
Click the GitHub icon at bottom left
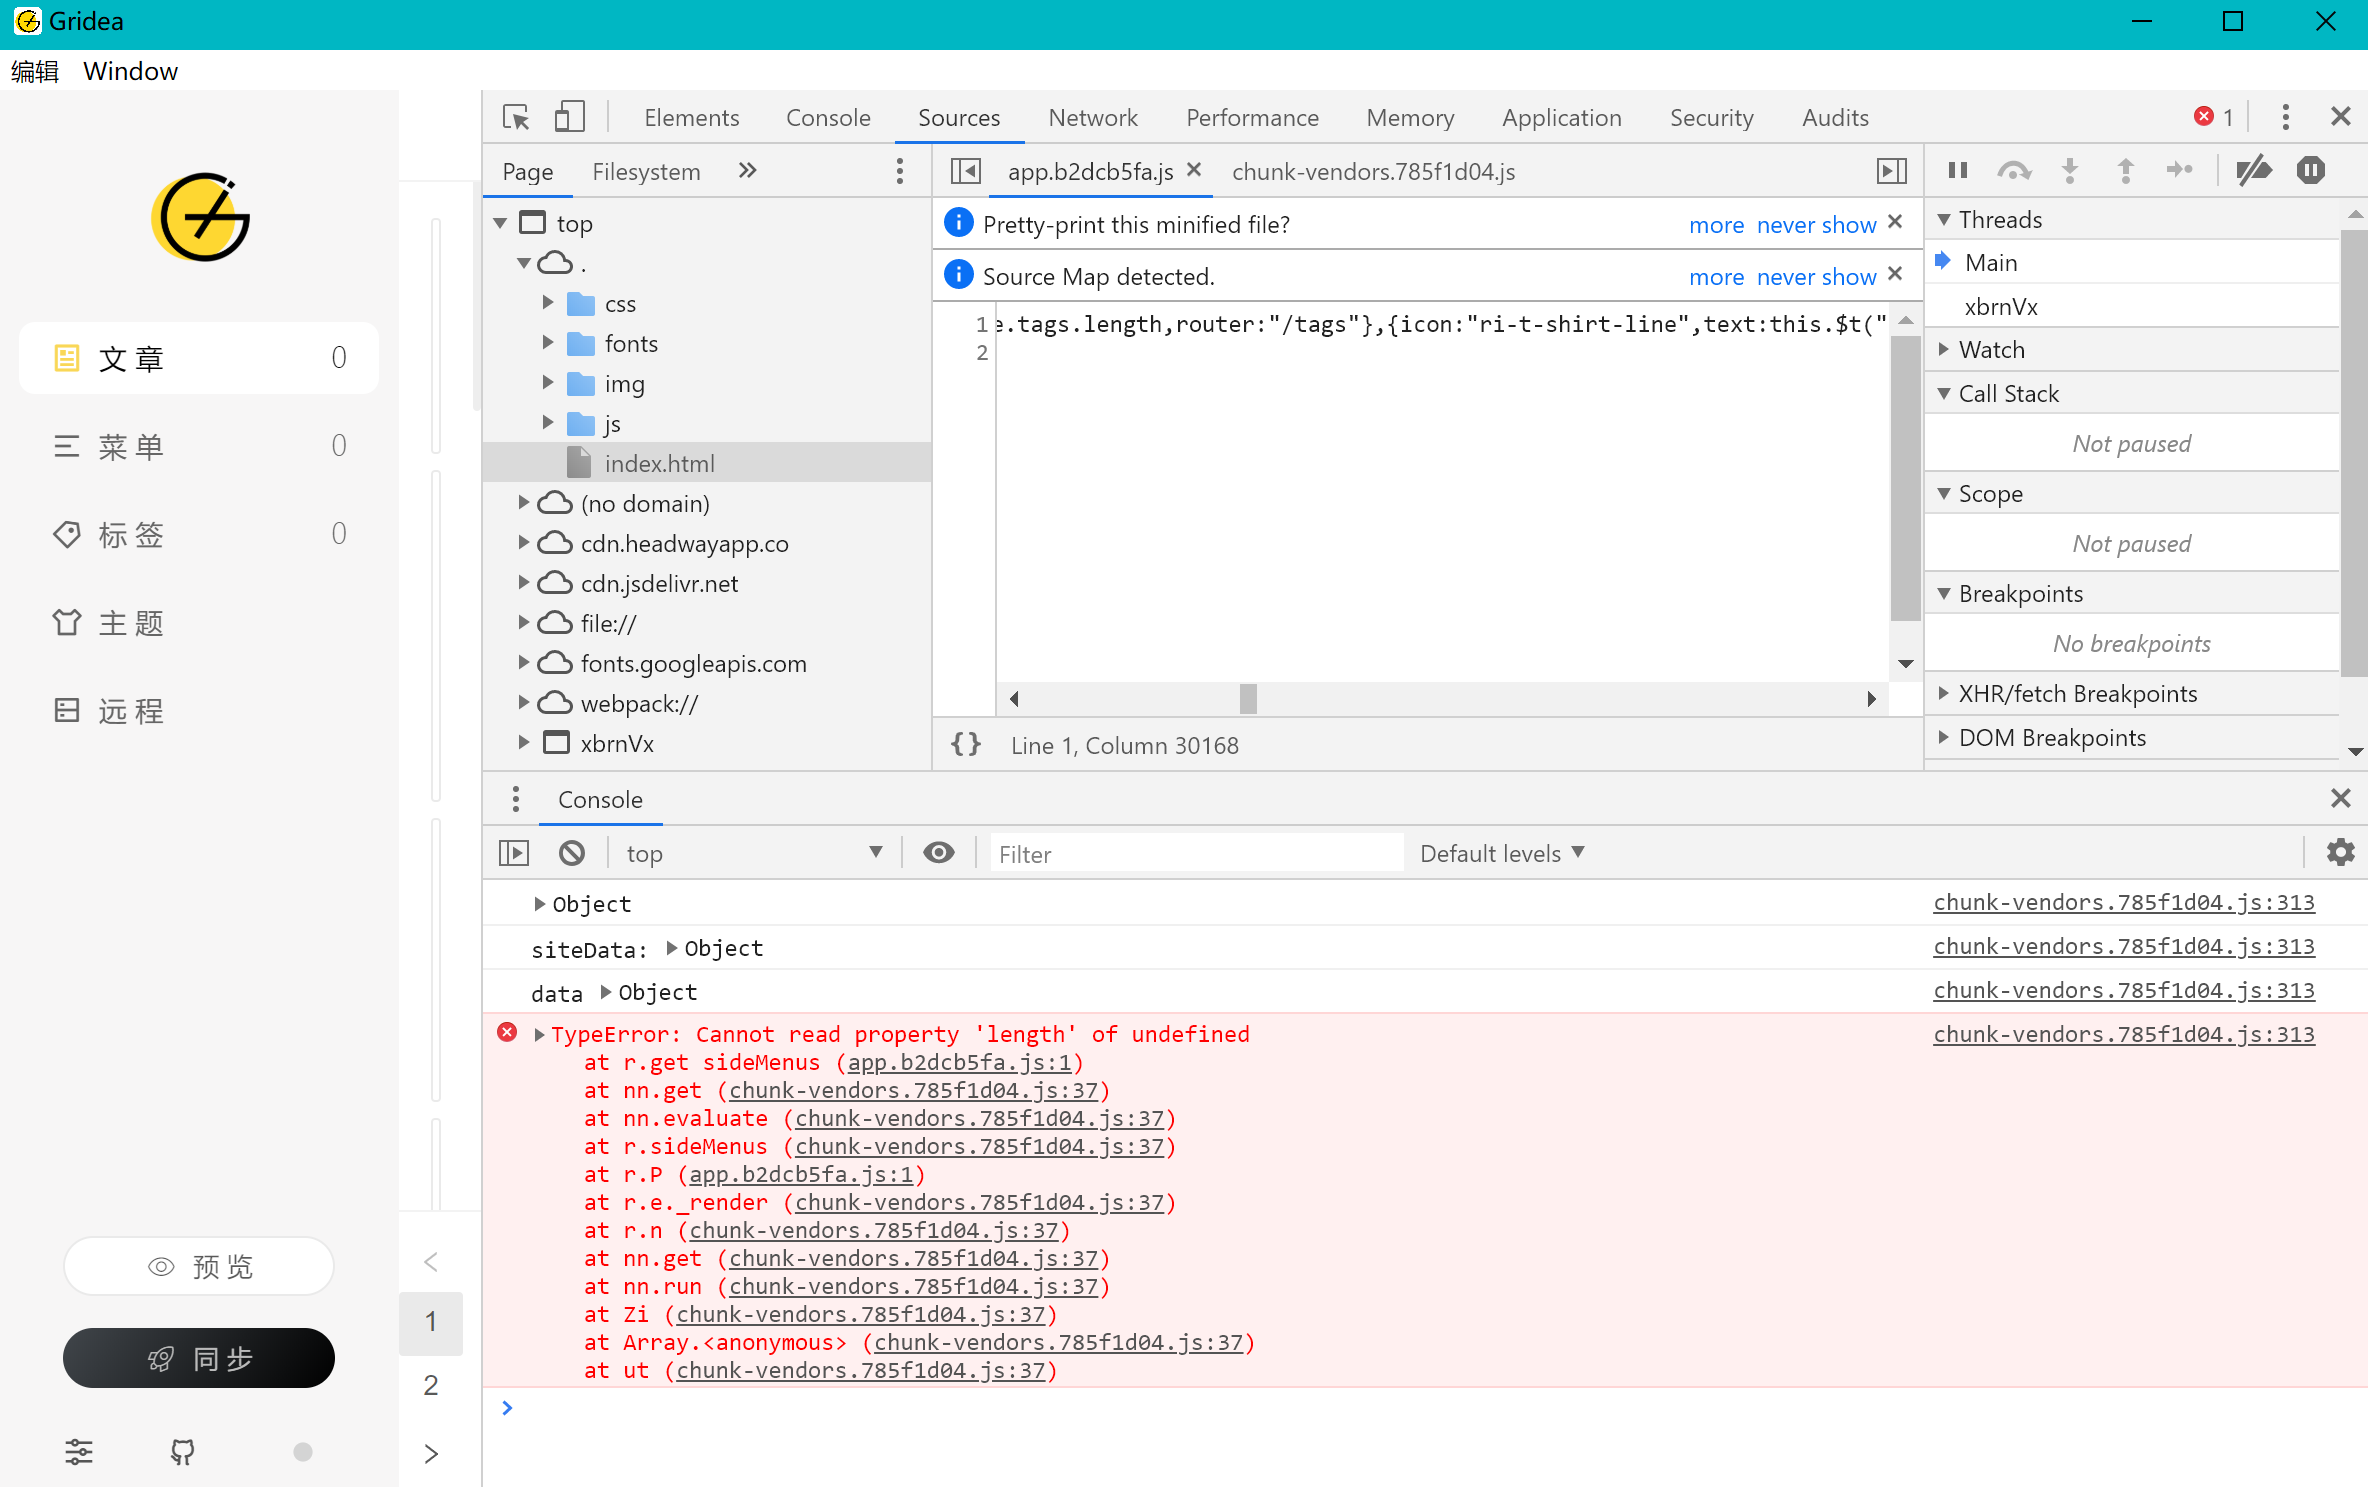(x=183, y=1452)
